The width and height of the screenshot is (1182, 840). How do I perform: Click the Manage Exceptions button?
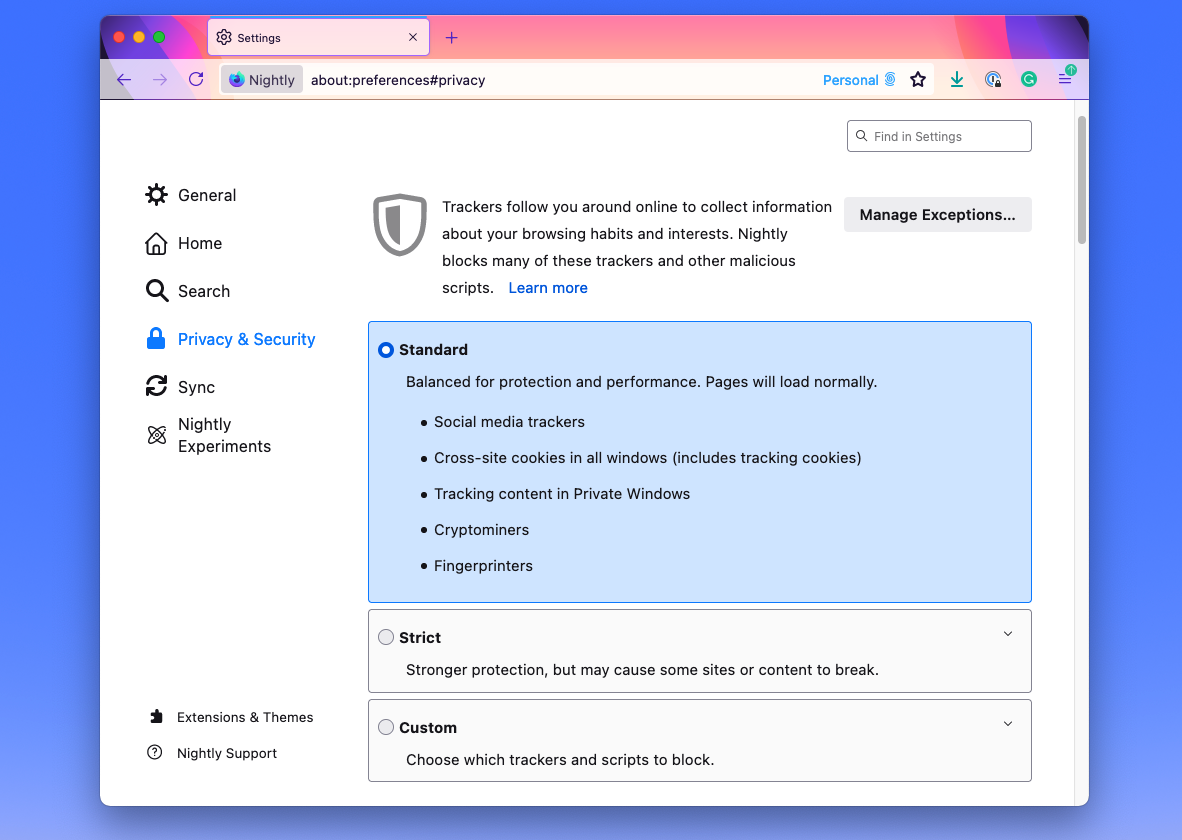point(937,214)
